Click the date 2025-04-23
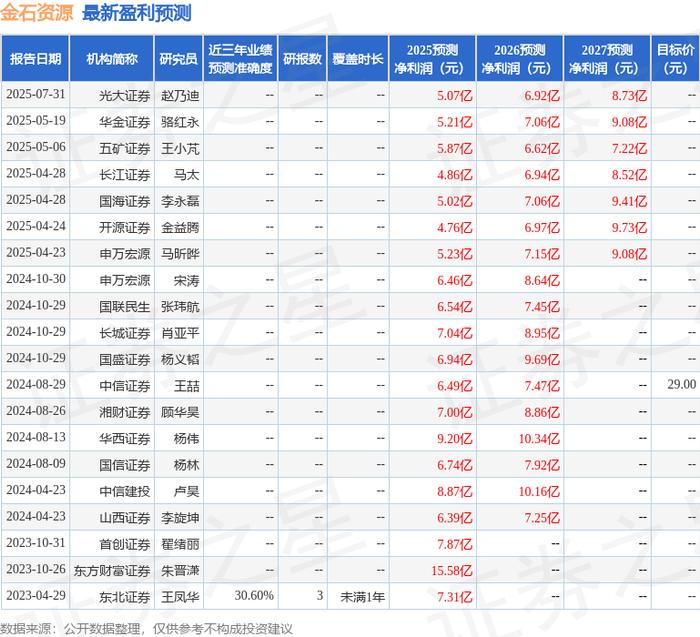The image size is (700, 637). pos(36,253)
